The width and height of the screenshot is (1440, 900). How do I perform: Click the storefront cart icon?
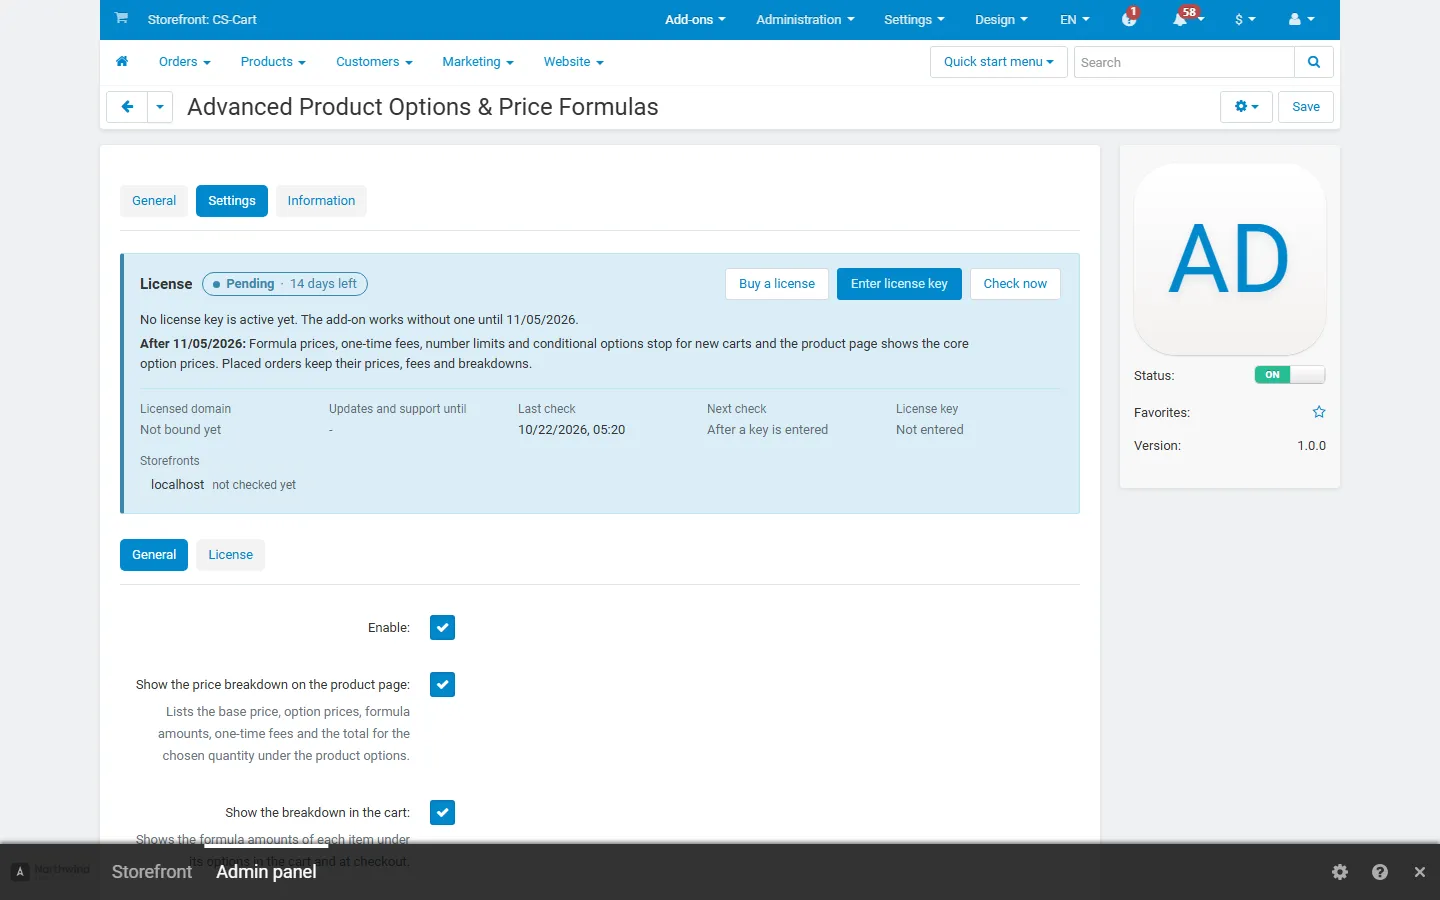121,18
